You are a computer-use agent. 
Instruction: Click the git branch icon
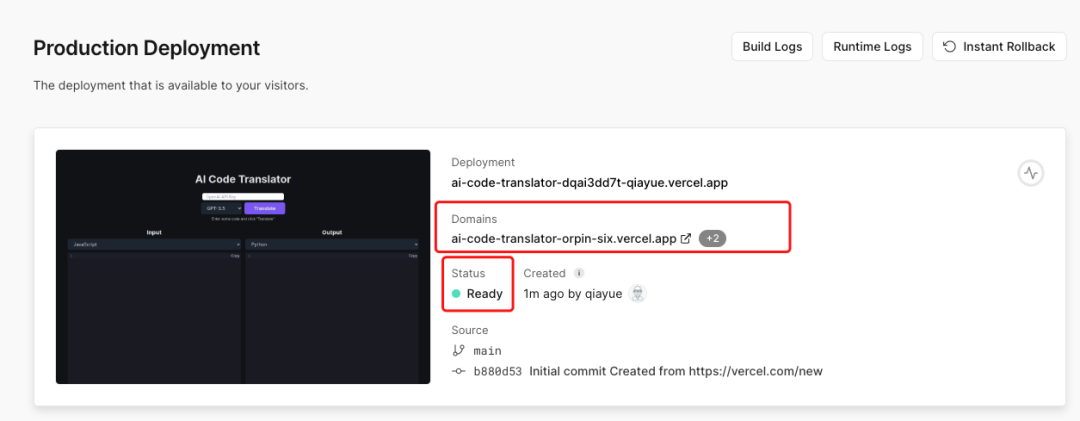coord(459,351)
